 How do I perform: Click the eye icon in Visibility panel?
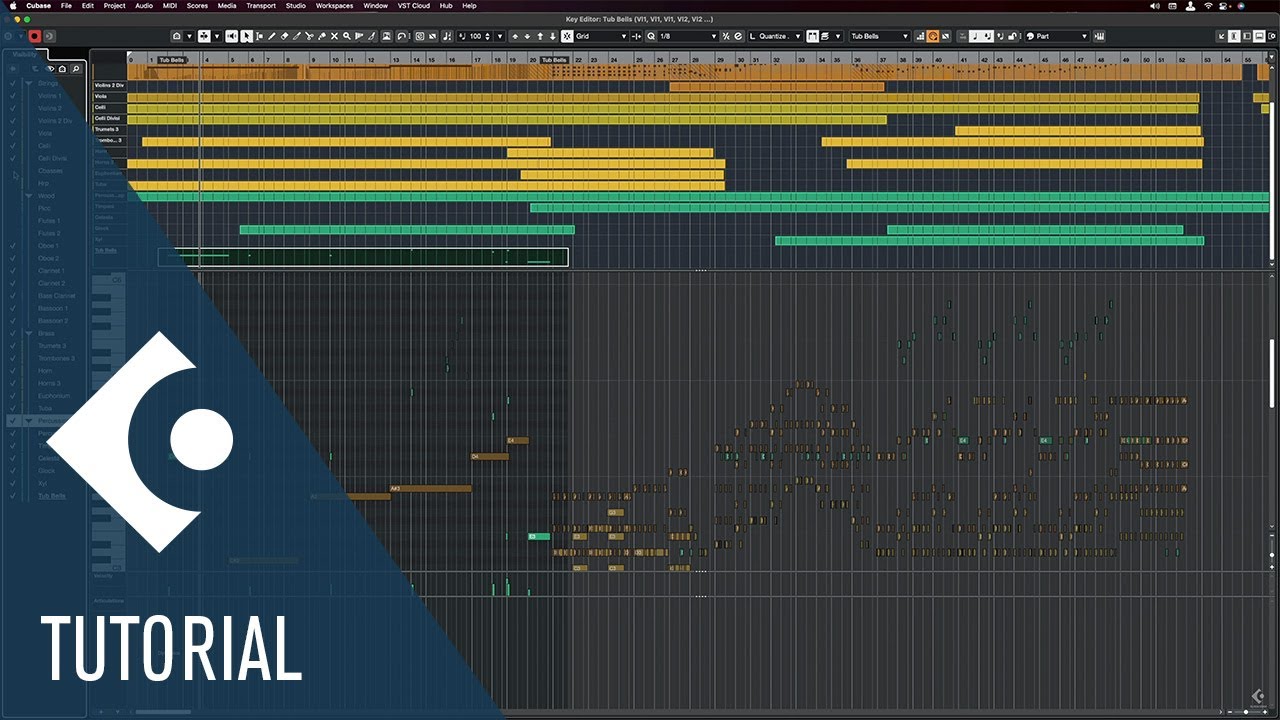(50, 69)
